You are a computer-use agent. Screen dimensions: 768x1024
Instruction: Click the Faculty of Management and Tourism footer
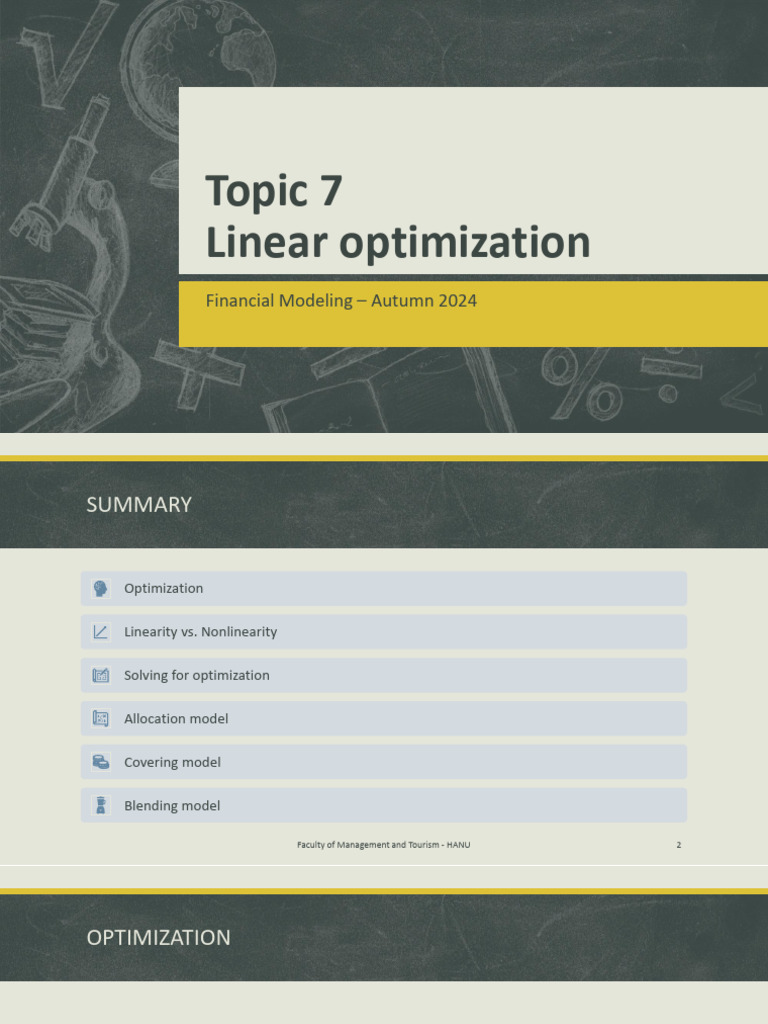pyautogui.click(x=383, y=844)
